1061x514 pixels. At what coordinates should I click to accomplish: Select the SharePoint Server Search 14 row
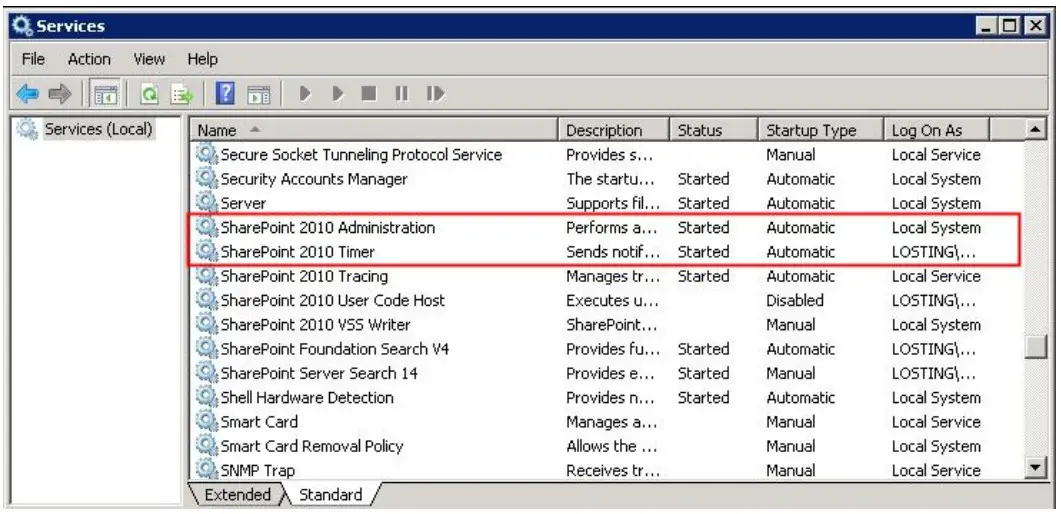tap(608, 373)
